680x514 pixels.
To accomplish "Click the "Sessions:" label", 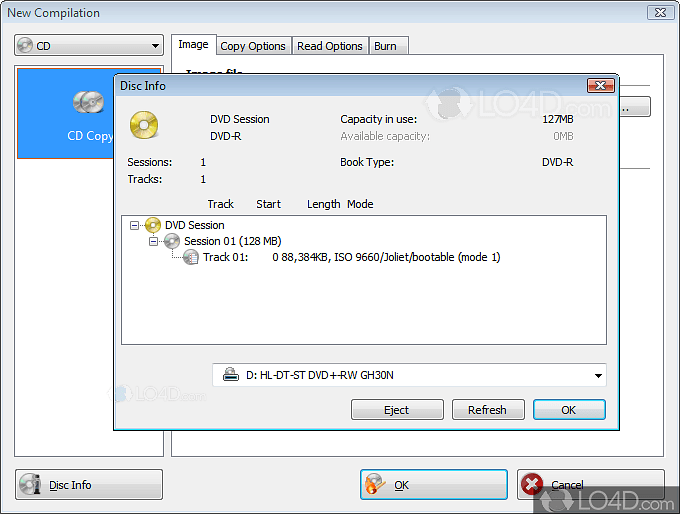I will pos(150,162).
